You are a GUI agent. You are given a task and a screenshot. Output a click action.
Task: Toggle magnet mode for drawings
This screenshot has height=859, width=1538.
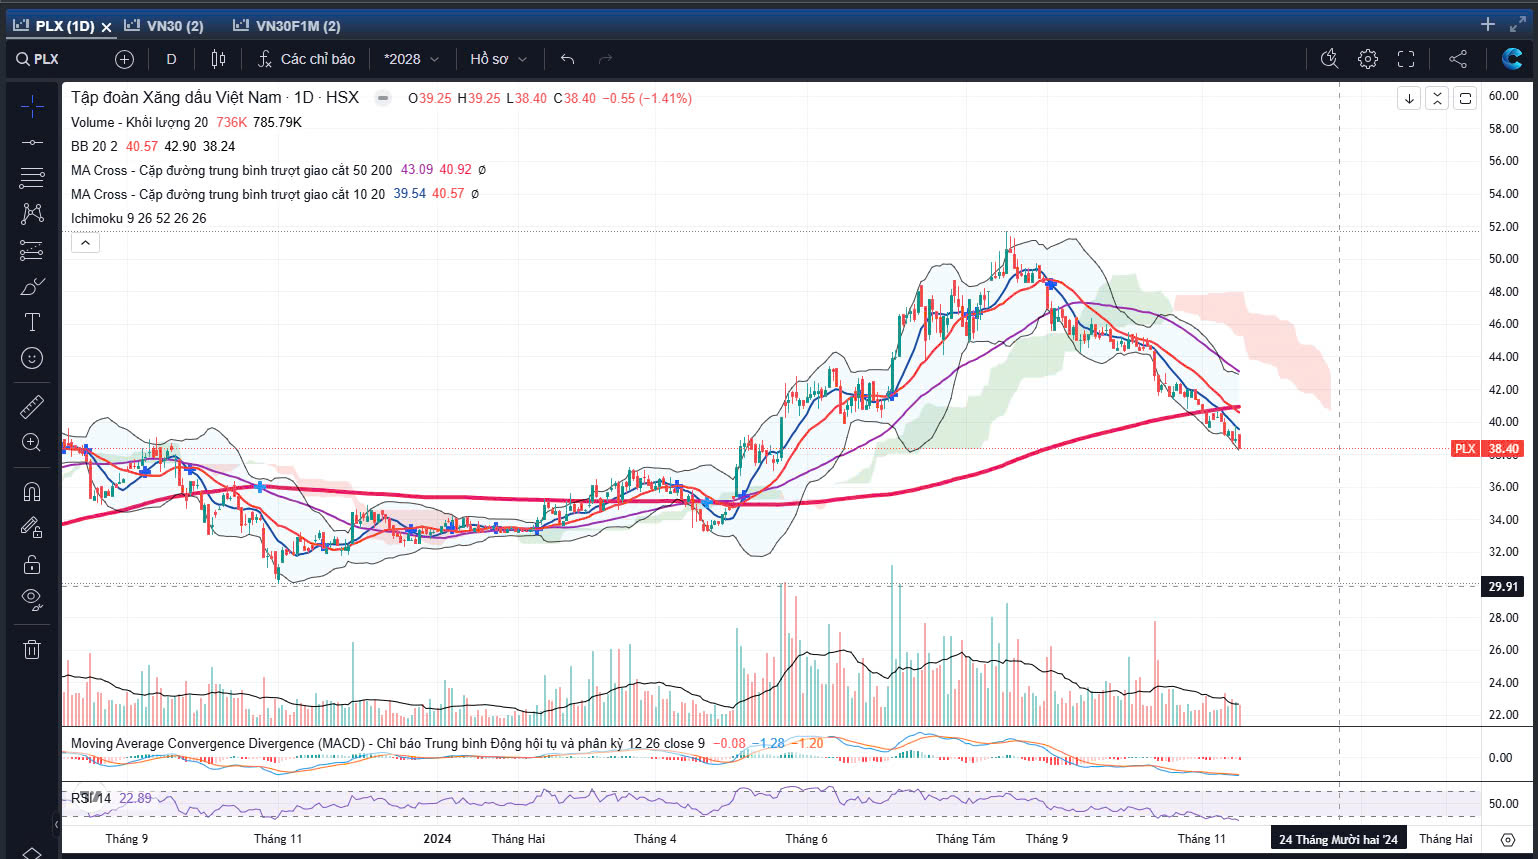coord(32,491)
